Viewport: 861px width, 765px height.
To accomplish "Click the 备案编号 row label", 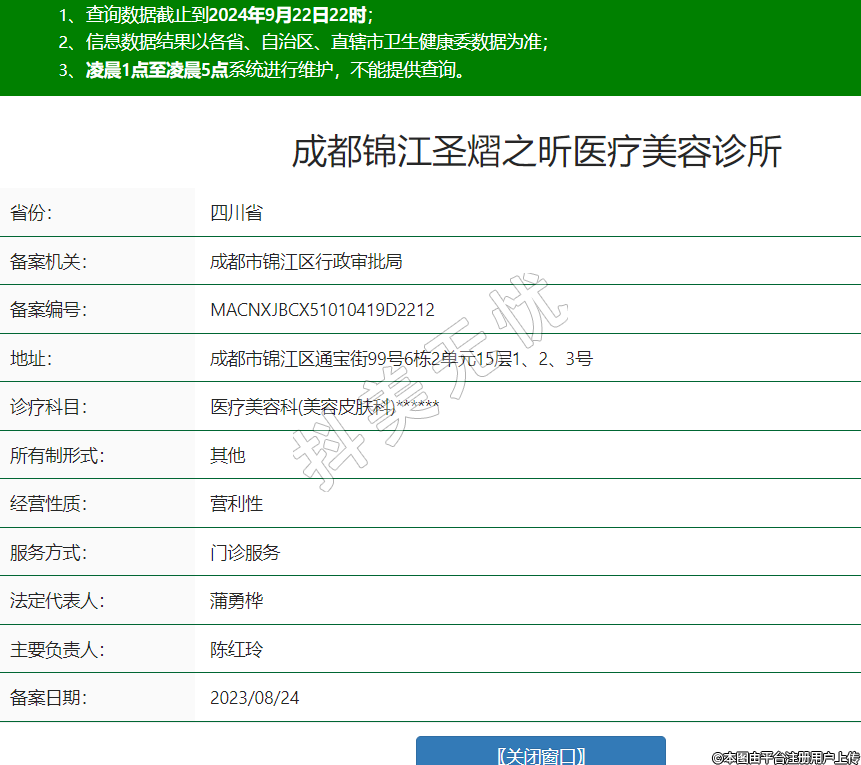I will tap(49, 310).
